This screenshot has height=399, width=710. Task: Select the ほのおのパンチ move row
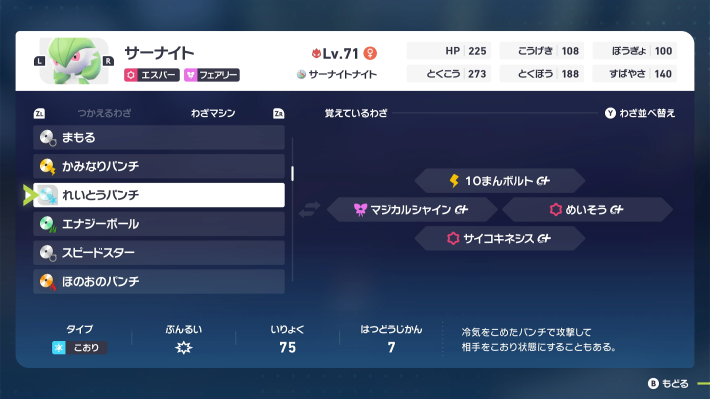(159, 281)
